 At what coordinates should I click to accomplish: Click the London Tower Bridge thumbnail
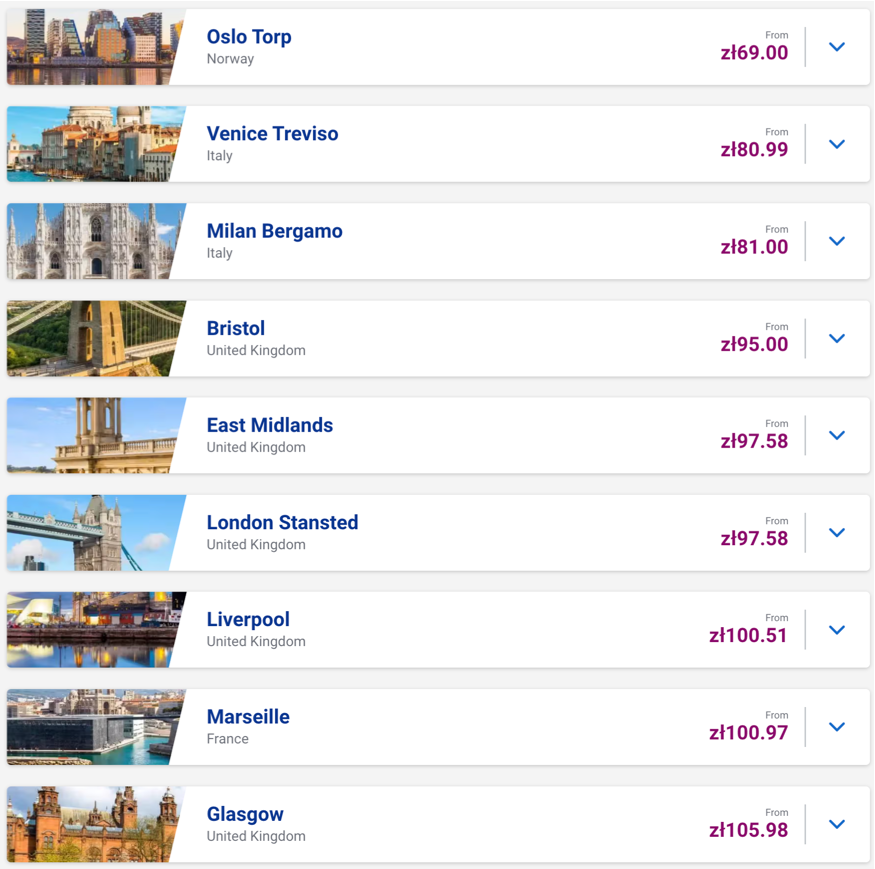click(92, 532)
